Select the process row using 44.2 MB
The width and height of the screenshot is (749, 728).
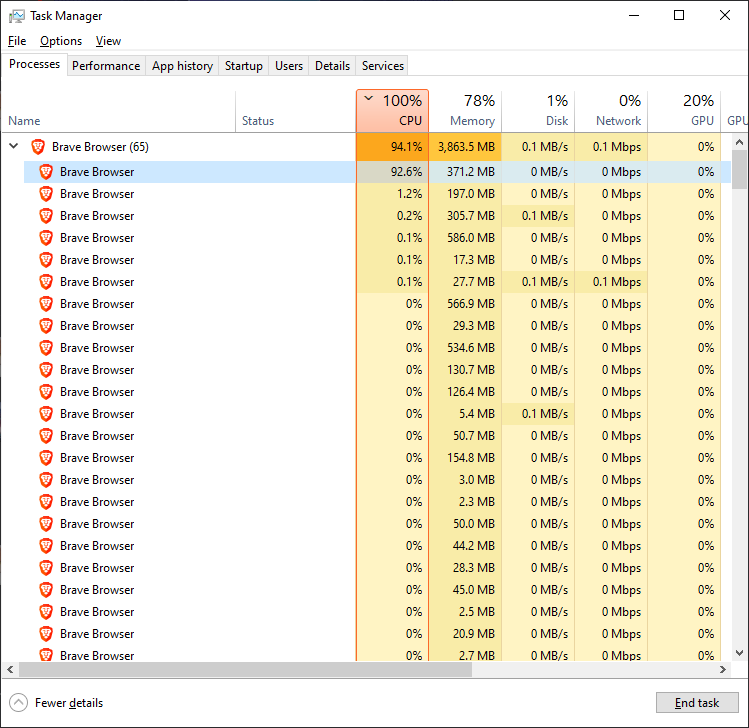coord(377,546)
